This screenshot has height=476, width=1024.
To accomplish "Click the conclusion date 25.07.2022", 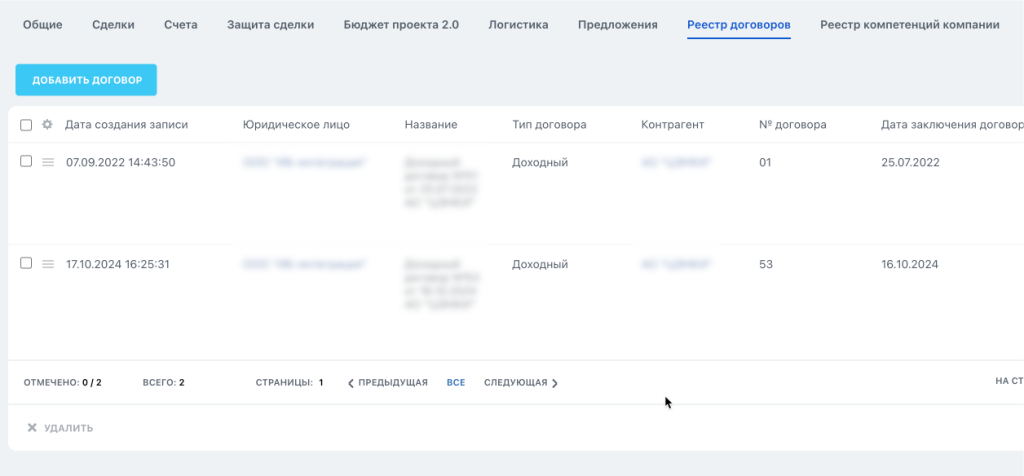I will pos(910,163).
